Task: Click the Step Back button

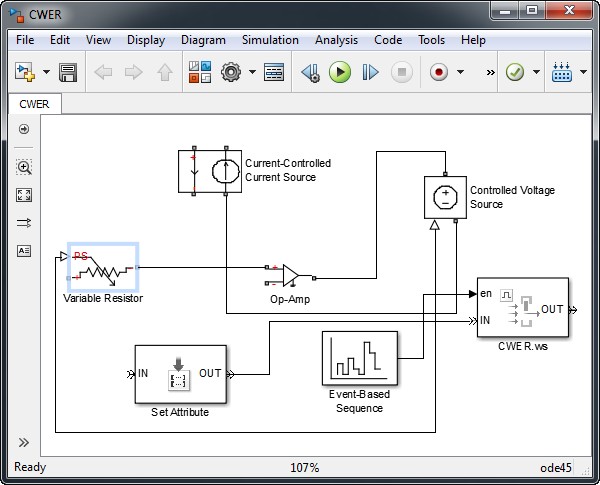Action: (x=310, y=72)
